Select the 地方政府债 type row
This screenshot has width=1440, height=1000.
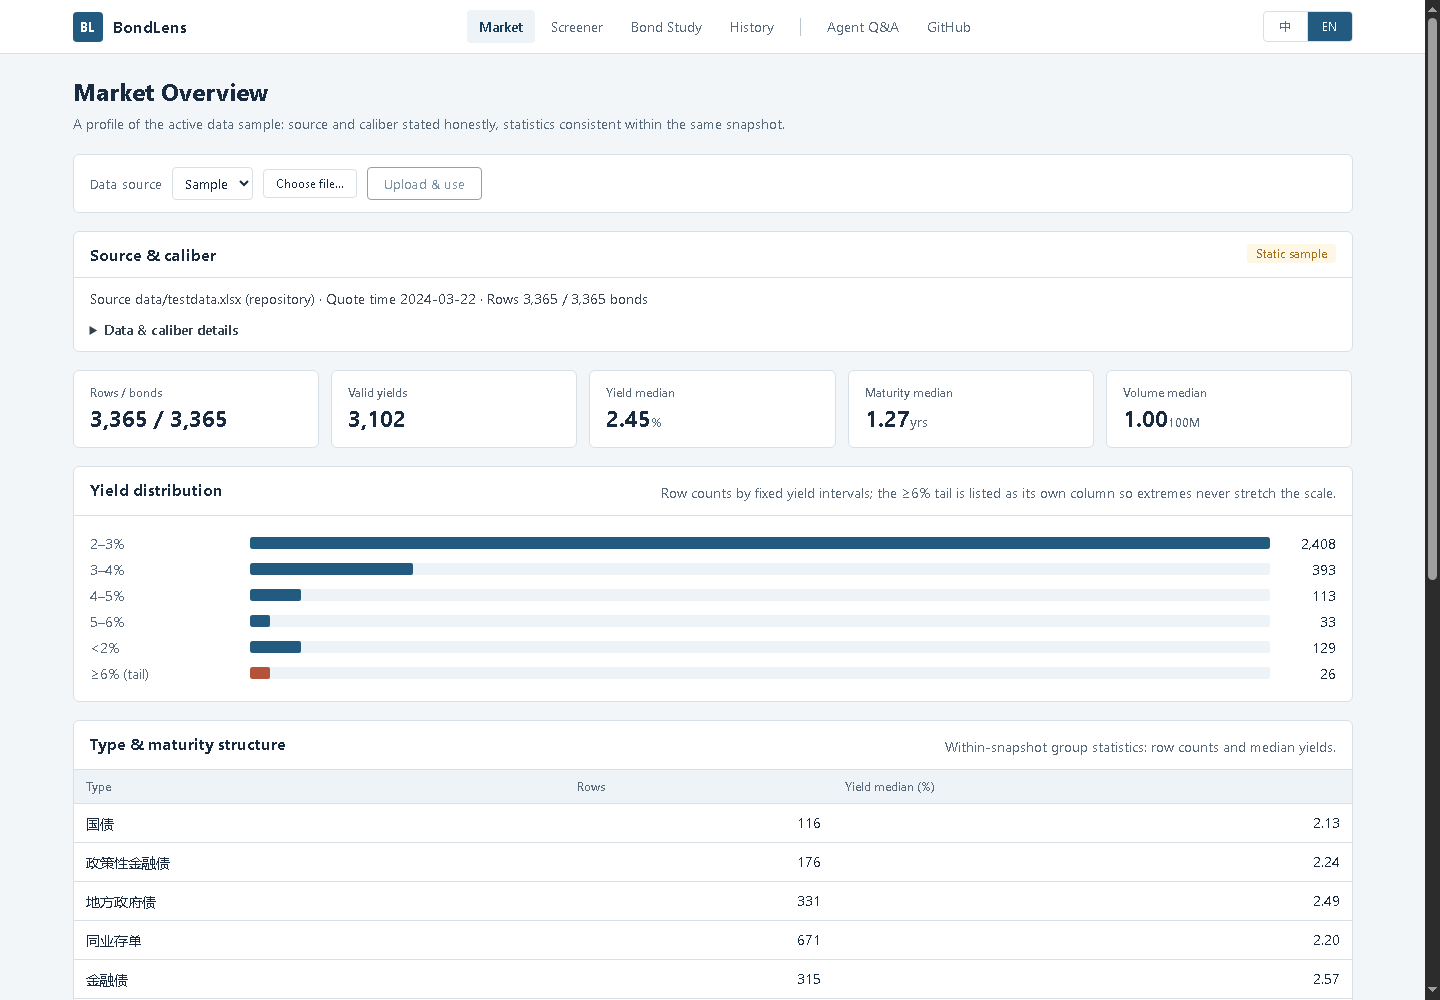[x=713, y=901]
